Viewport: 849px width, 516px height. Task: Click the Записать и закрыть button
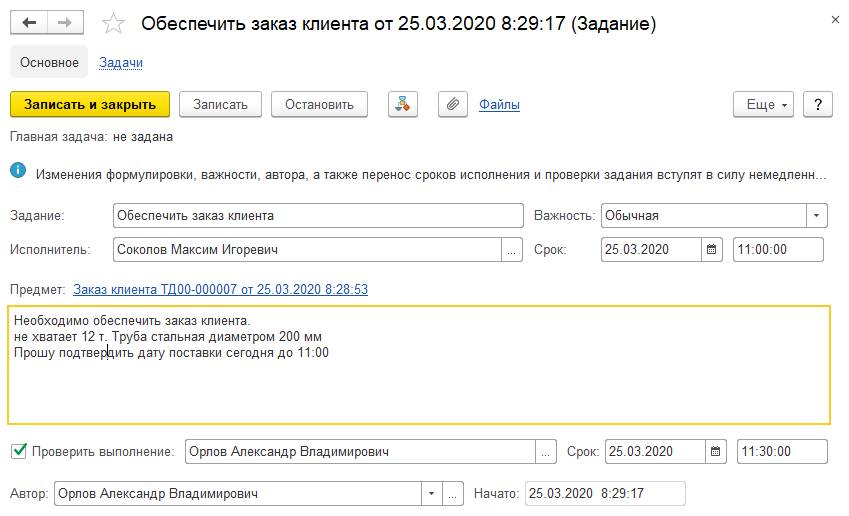(x=90, y=105)
